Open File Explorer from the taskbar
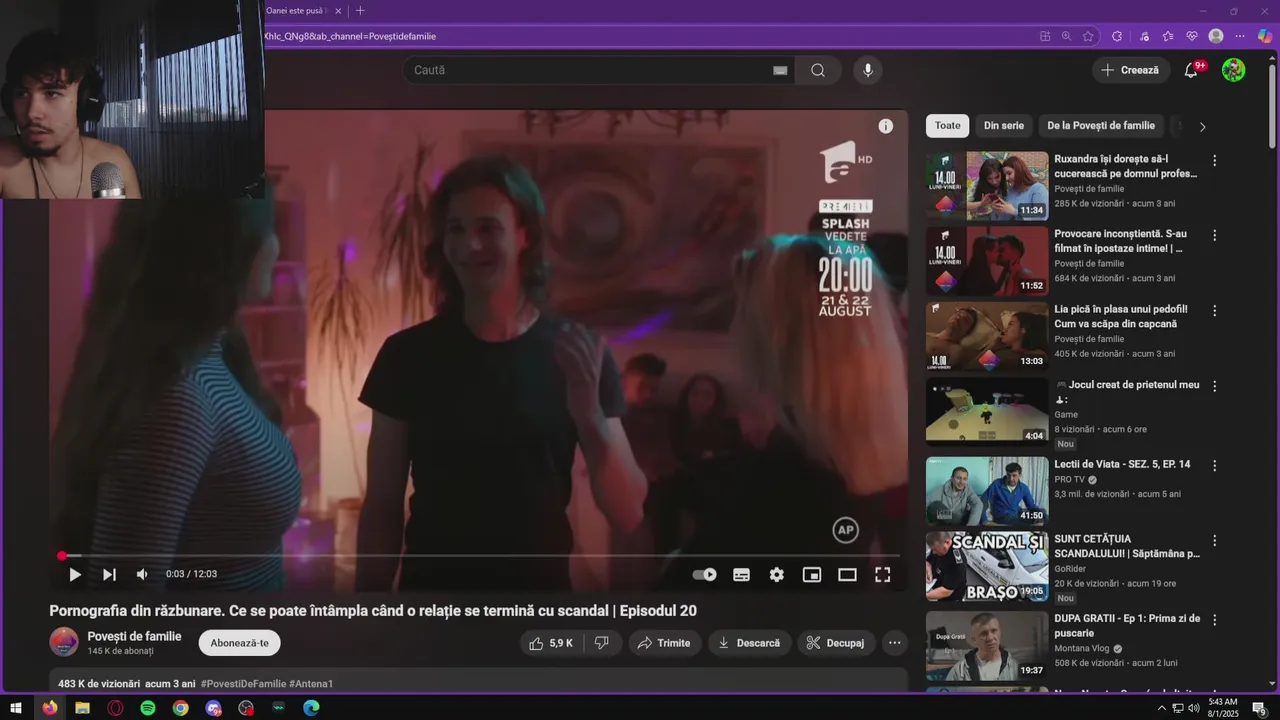1280x720 pixels. [82, 708]
